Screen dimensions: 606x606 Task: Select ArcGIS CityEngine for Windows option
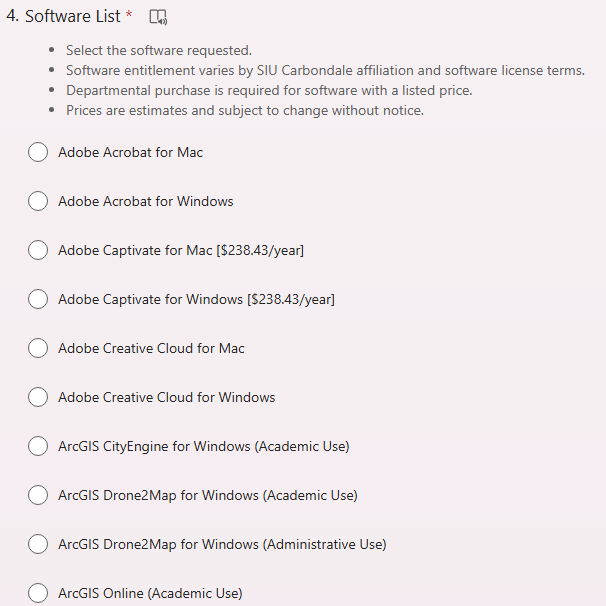click(38, 446)
